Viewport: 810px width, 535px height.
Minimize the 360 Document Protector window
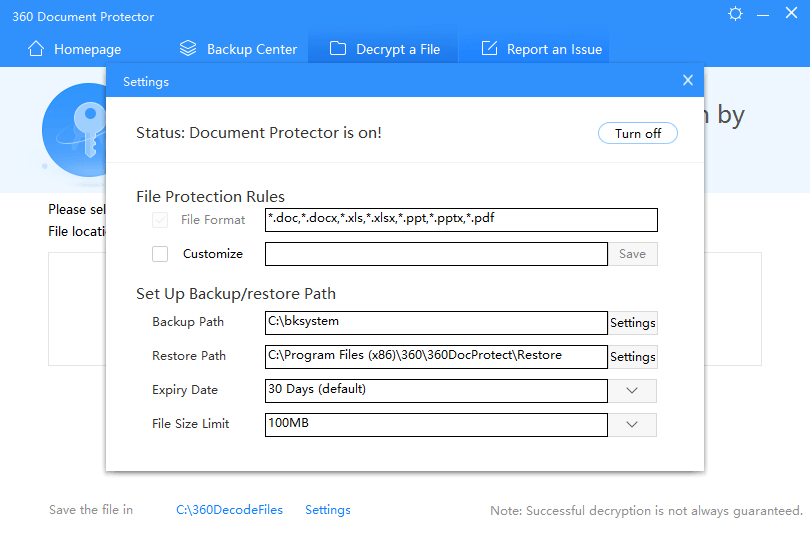764,14
